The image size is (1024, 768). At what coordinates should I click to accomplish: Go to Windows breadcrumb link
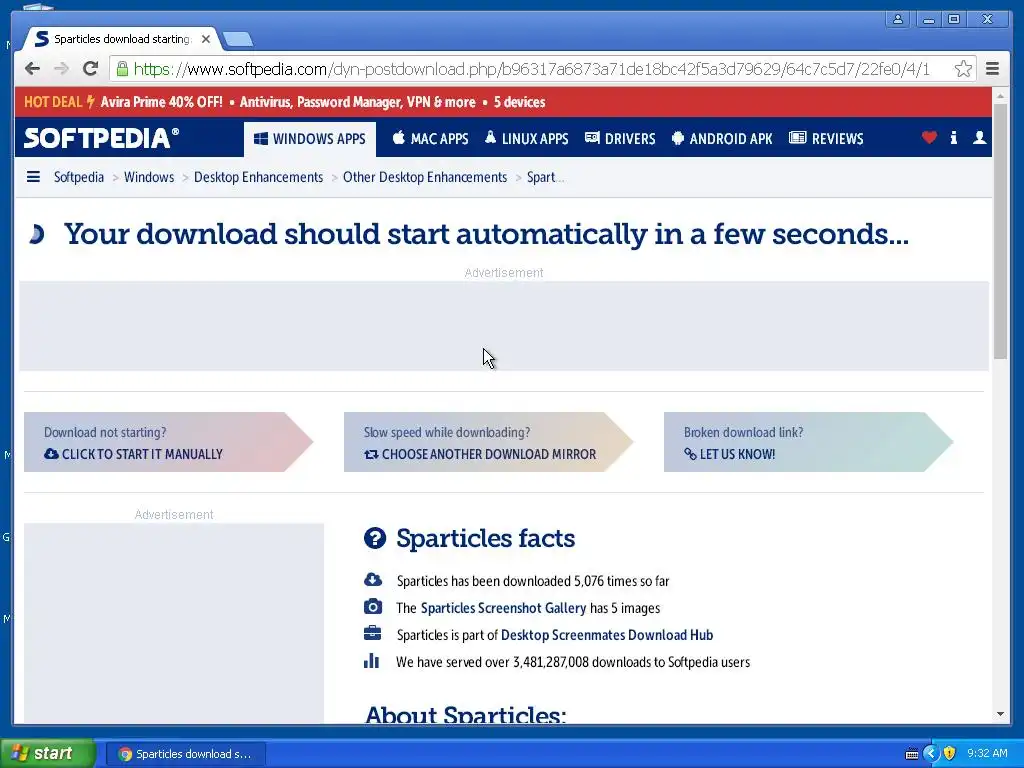click(149, 177)
